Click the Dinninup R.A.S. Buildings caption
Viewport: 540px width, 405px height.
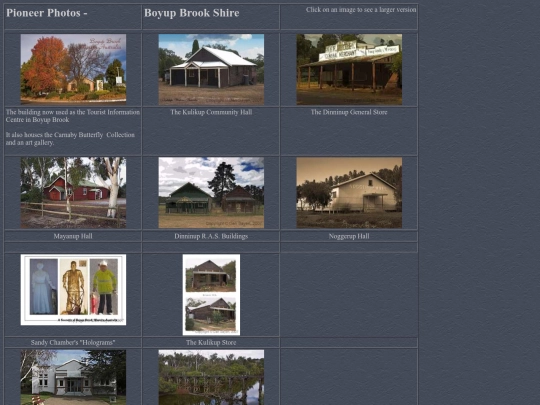click(211, 236)
